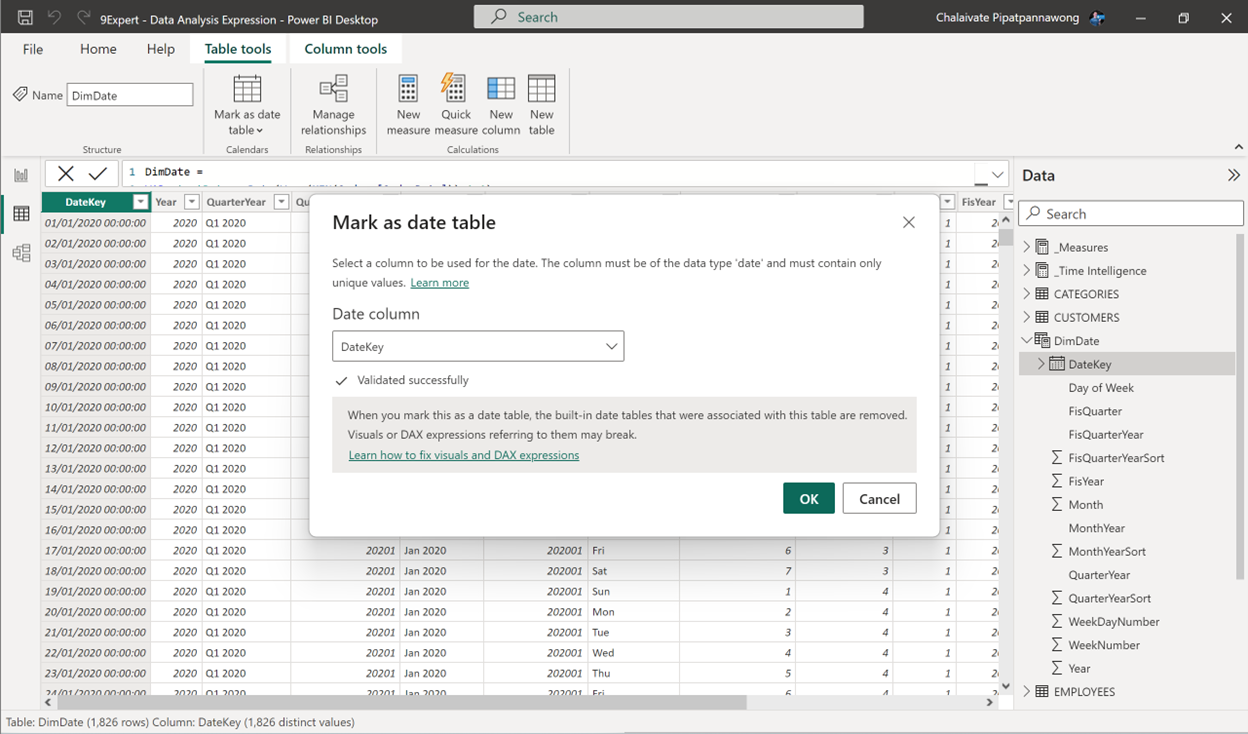The width and height of the screenshot is (1248, 734).
Task: Cancel formula with X icon
Action: pos(66,173)
